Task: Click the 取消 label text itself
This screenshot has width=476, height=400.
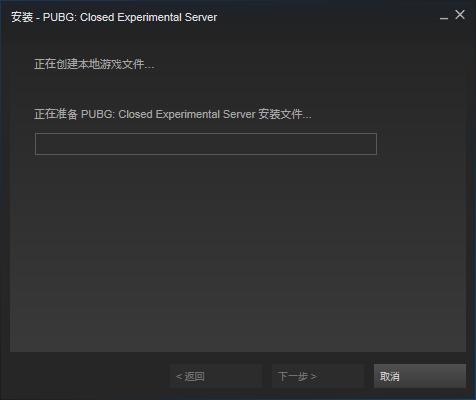Action: click(390, 376)
